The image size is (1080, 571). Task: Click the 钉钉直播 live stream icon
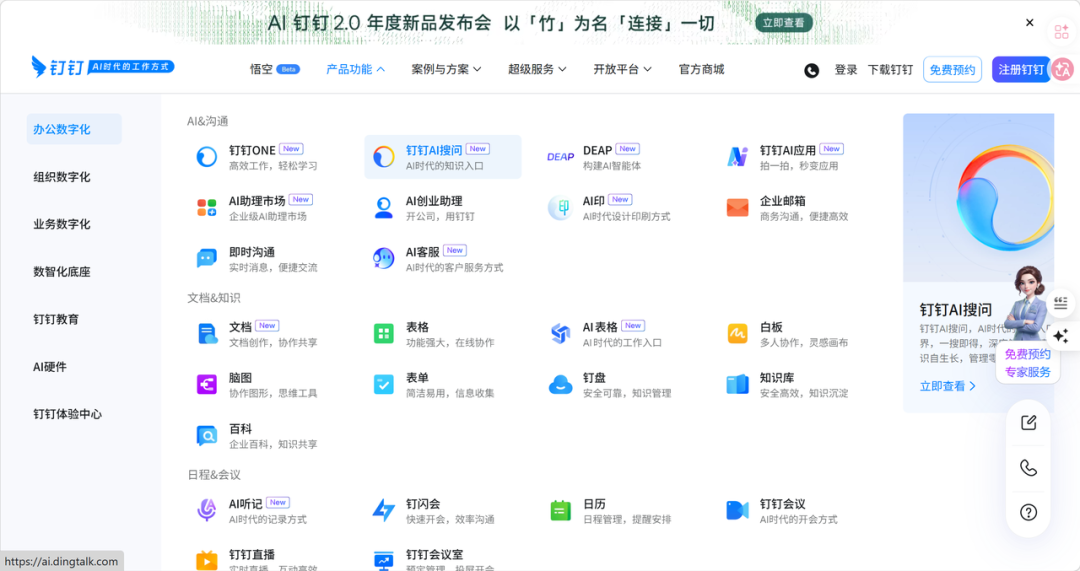[207, 560]
